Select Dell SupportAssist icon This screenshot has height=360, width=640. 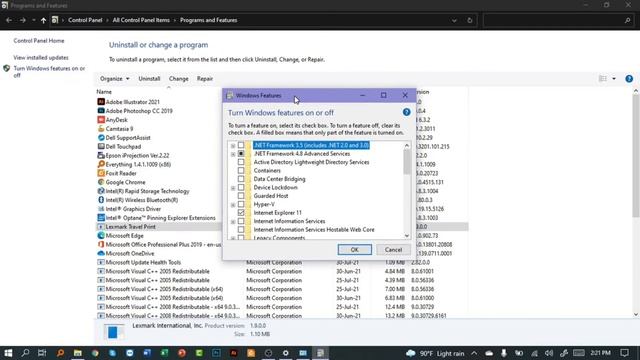[x=101, y=138]
